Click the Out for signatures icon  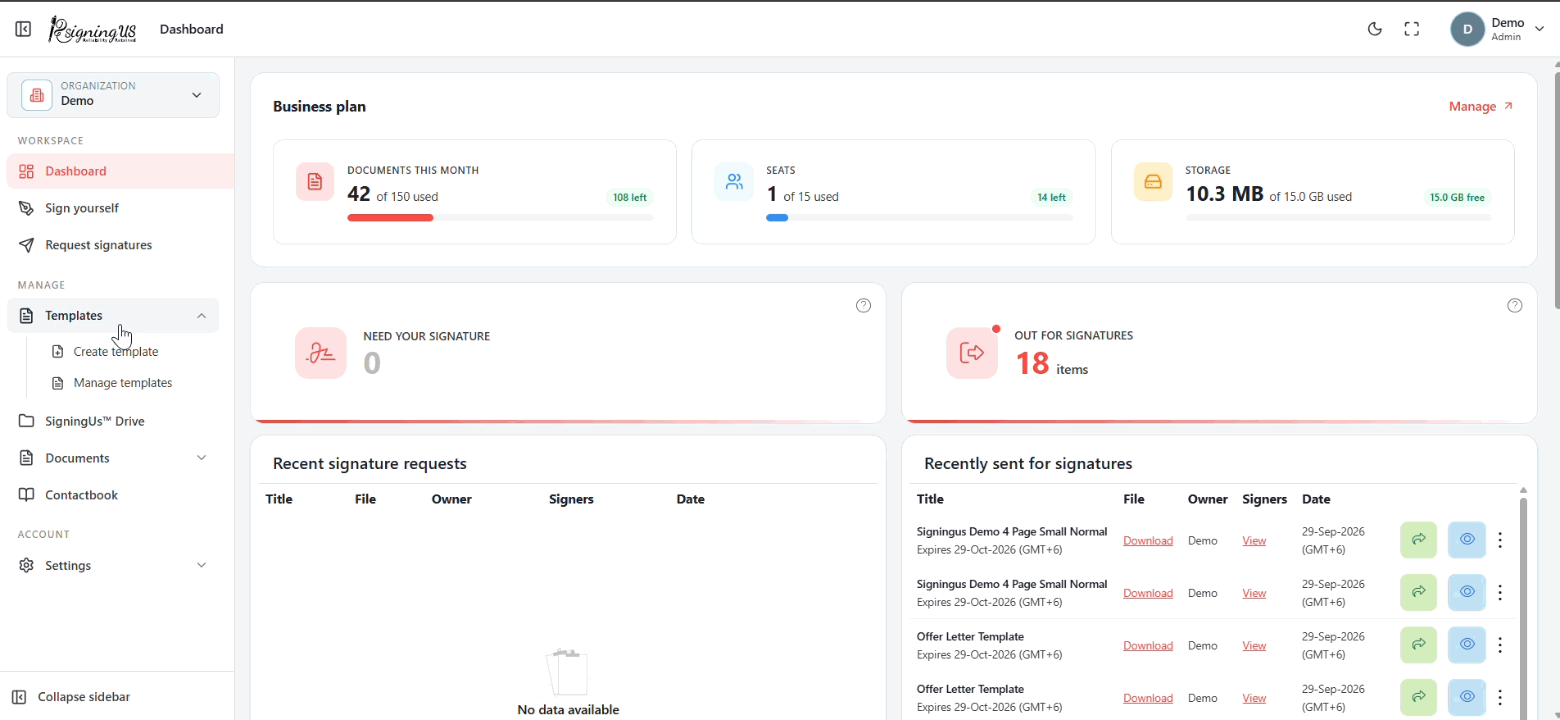972,353
